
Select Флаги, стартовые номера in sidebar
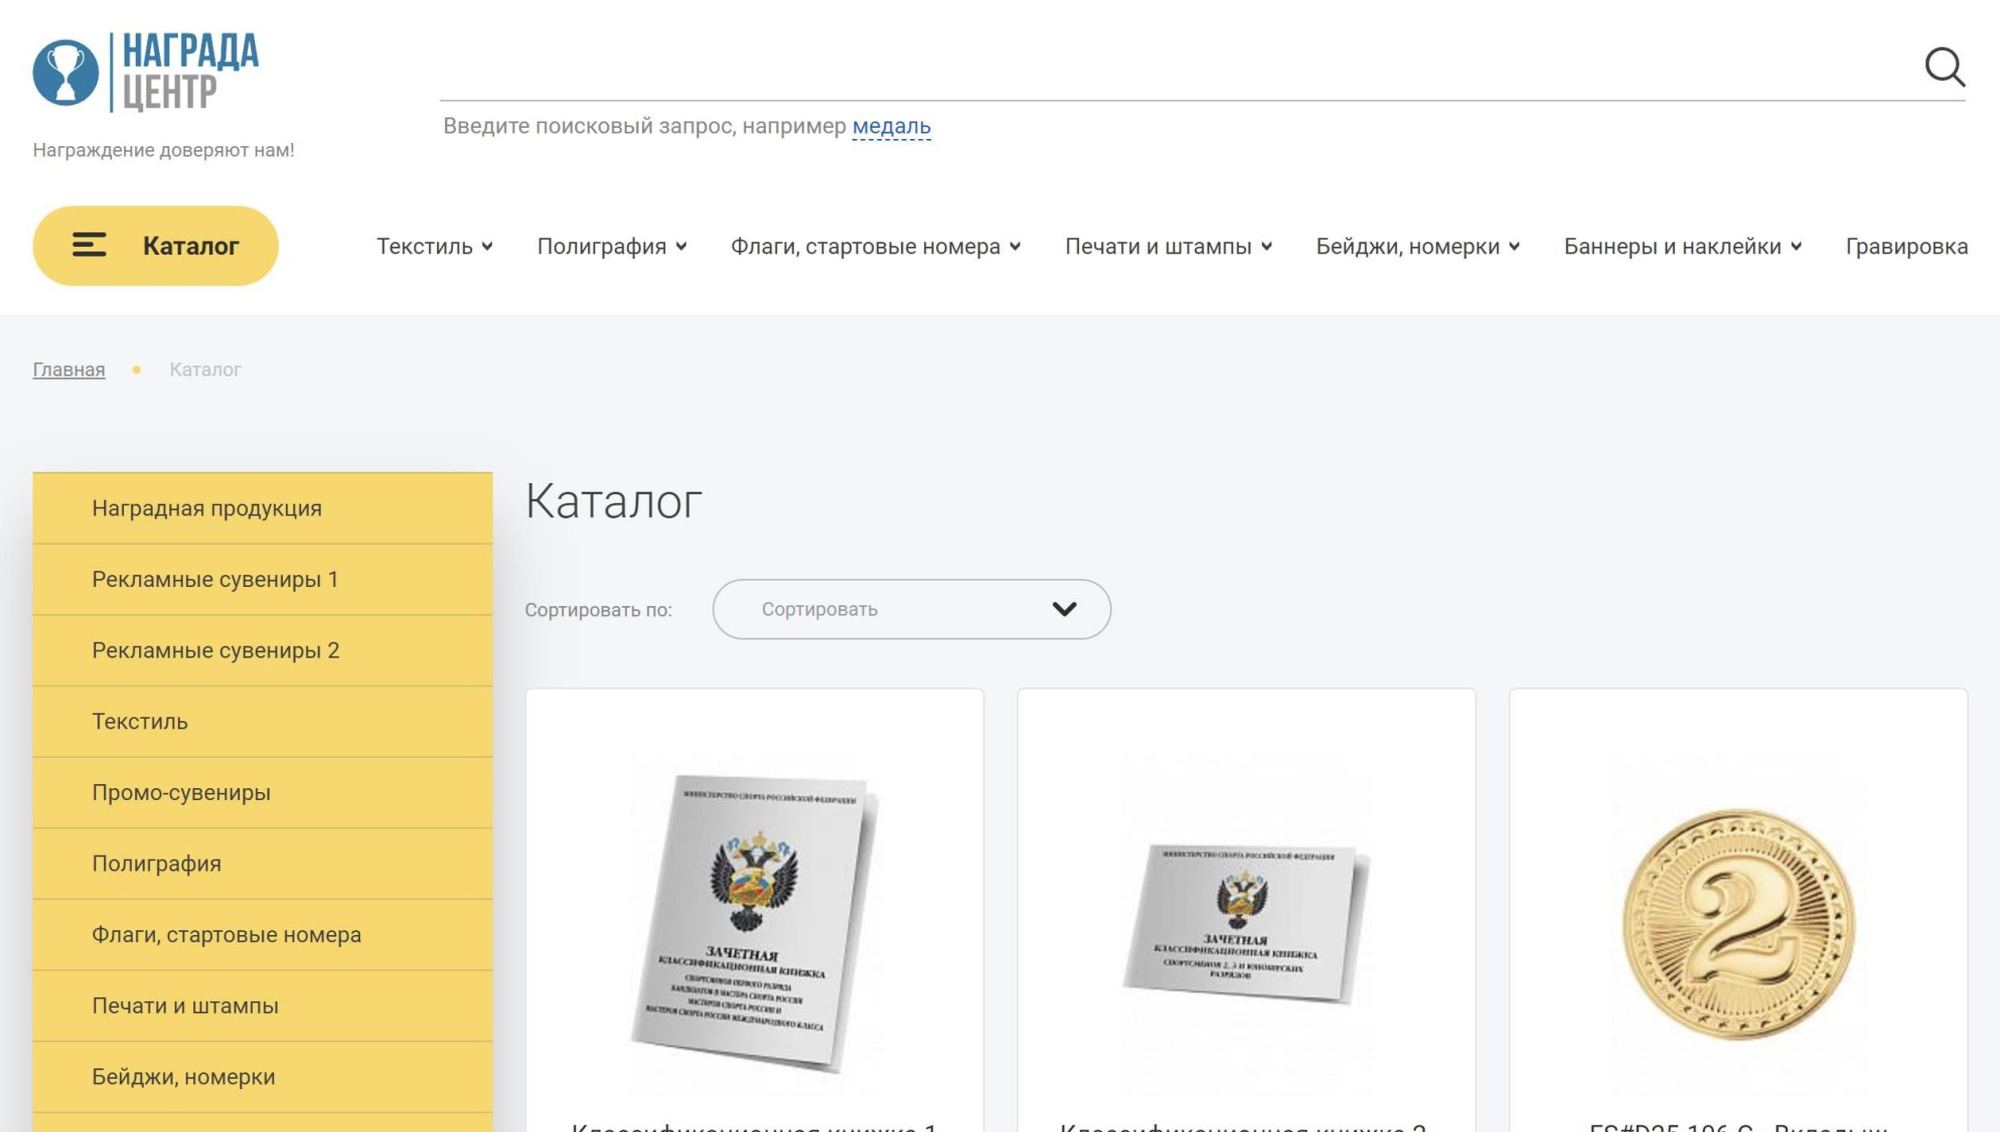pos(263,934)
